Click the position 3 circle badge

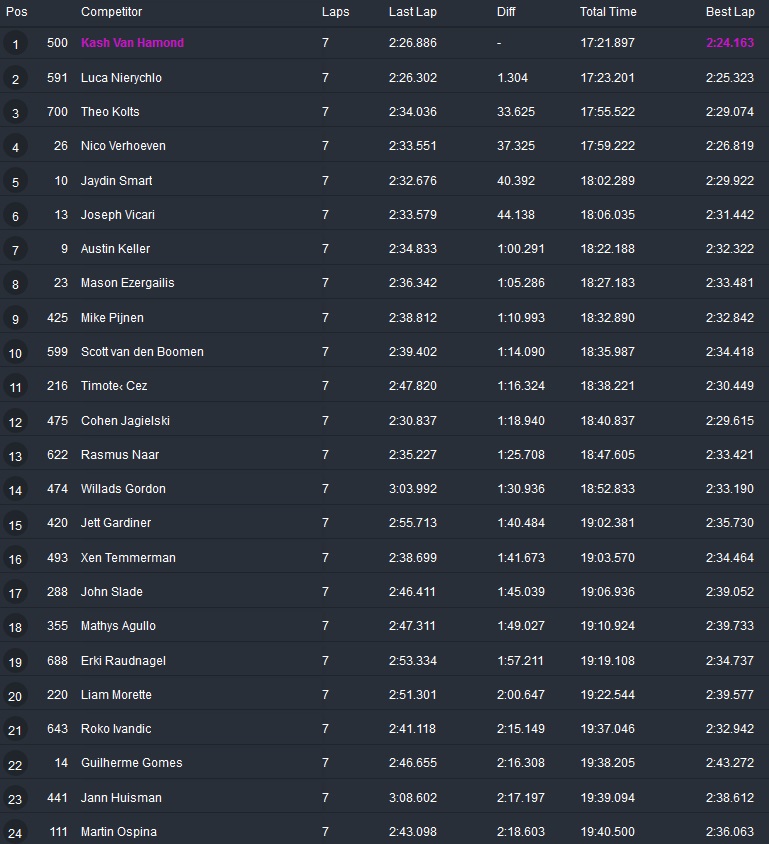16,113
